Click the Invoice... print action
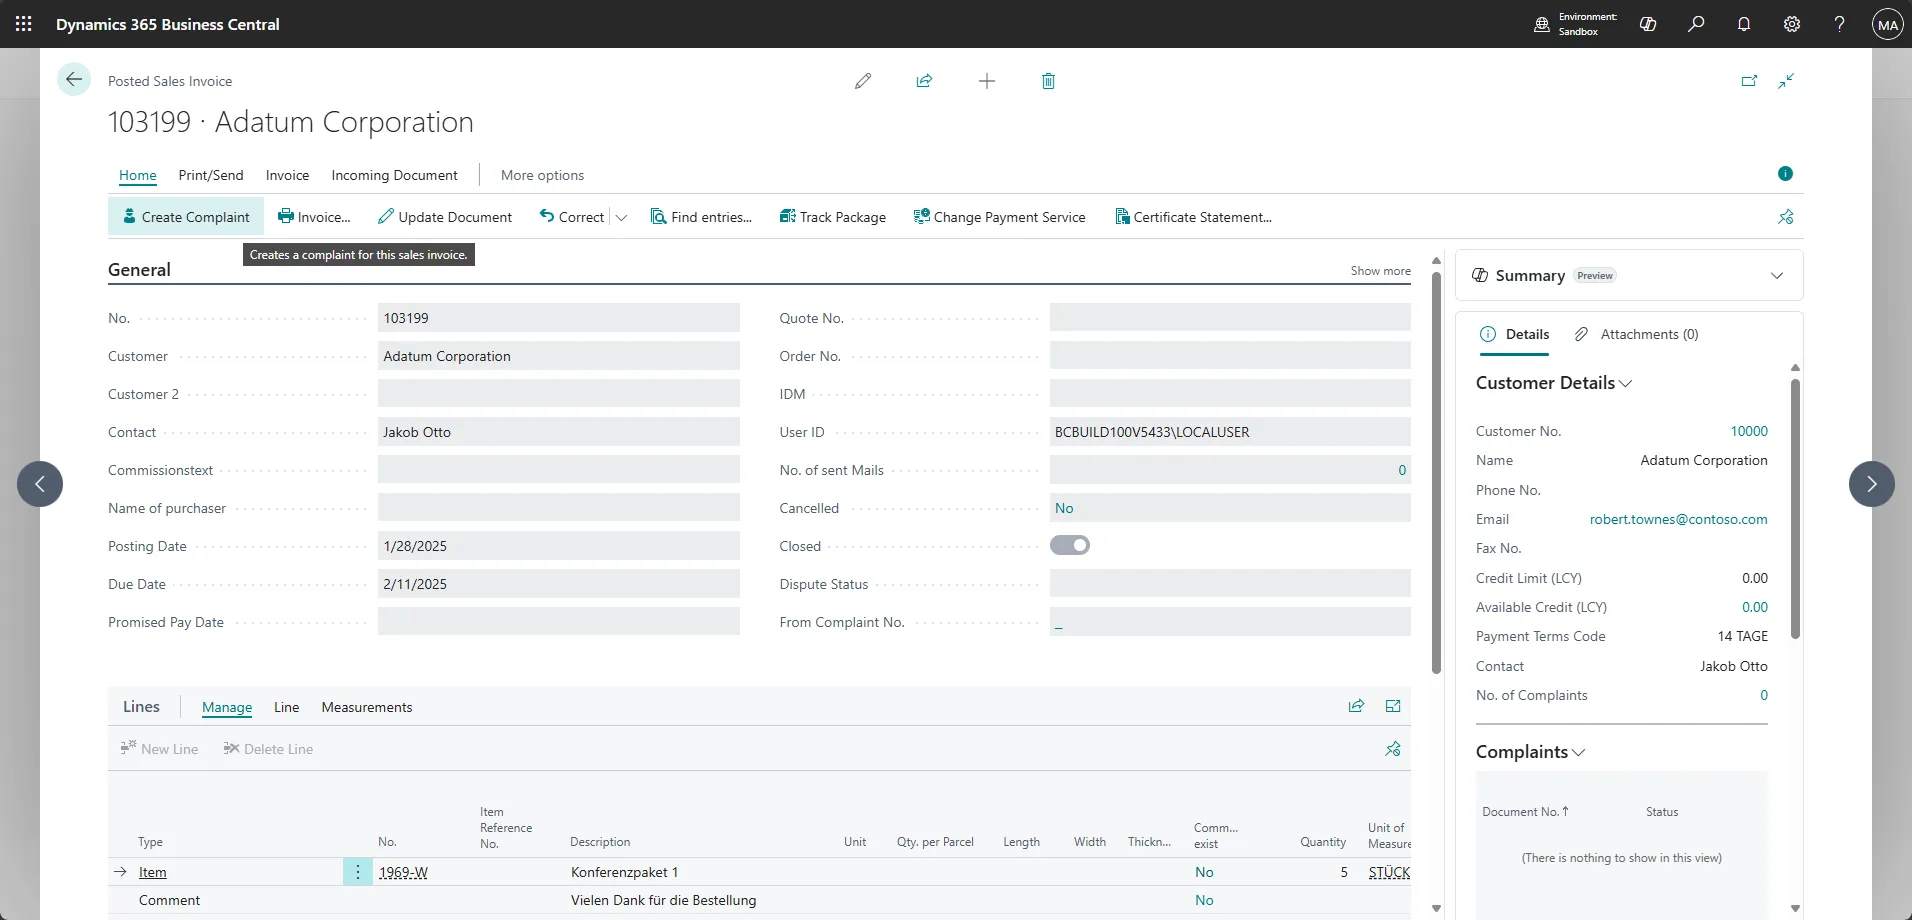 (314, 217)
